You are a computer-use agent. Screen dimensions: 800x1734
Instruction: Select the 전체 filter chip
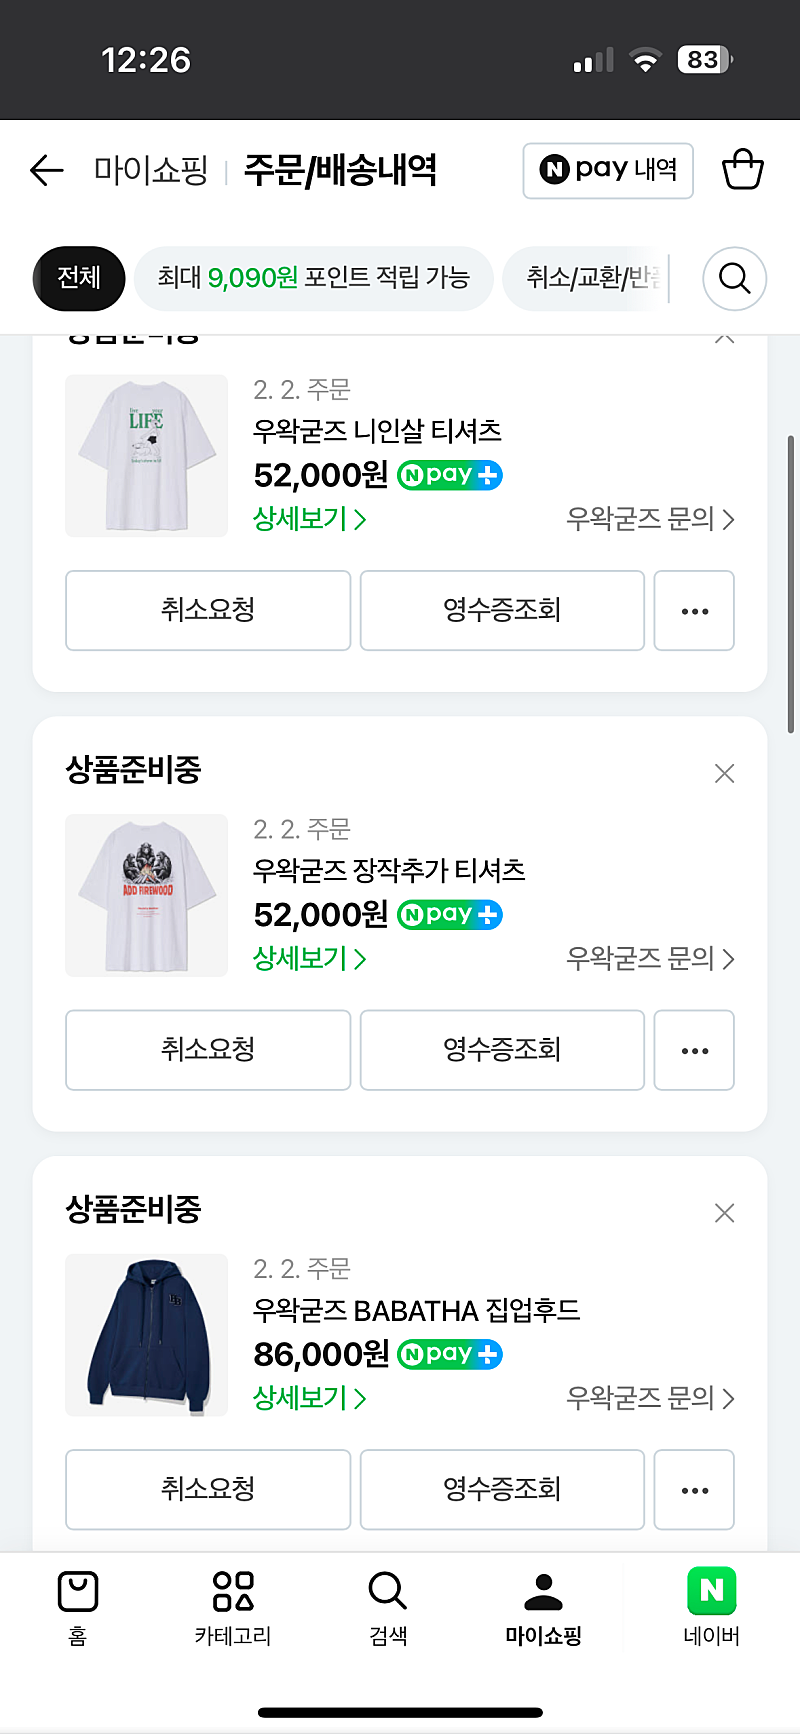79,277
